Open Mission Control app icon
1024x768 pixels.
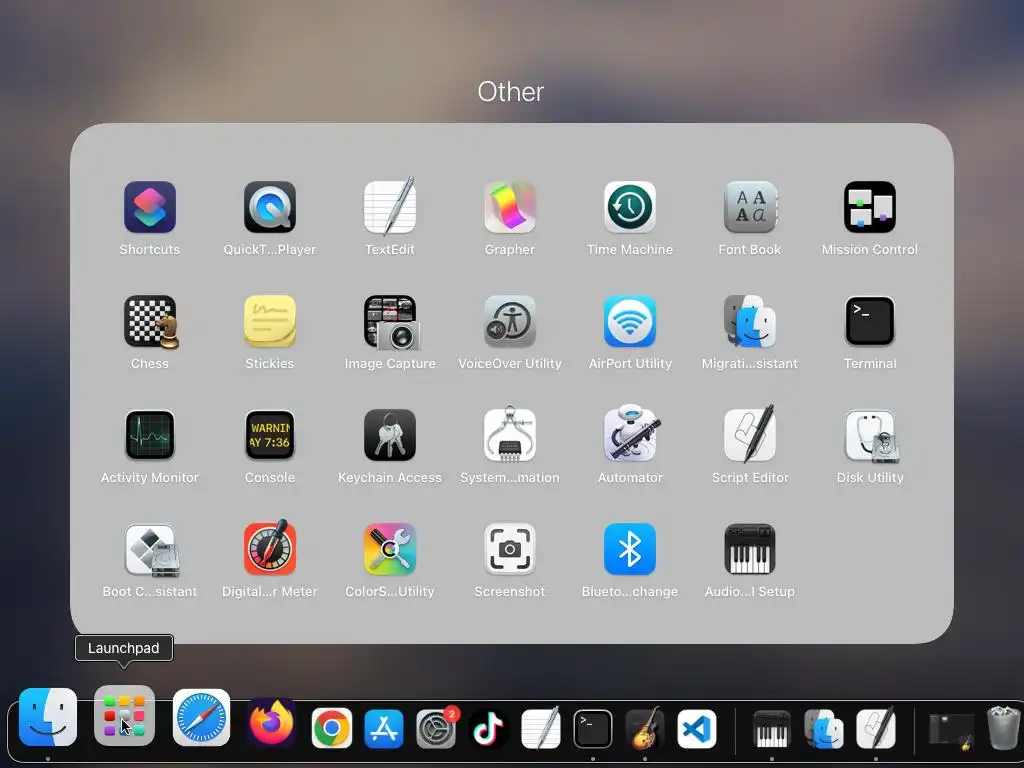tap(870, 207)
